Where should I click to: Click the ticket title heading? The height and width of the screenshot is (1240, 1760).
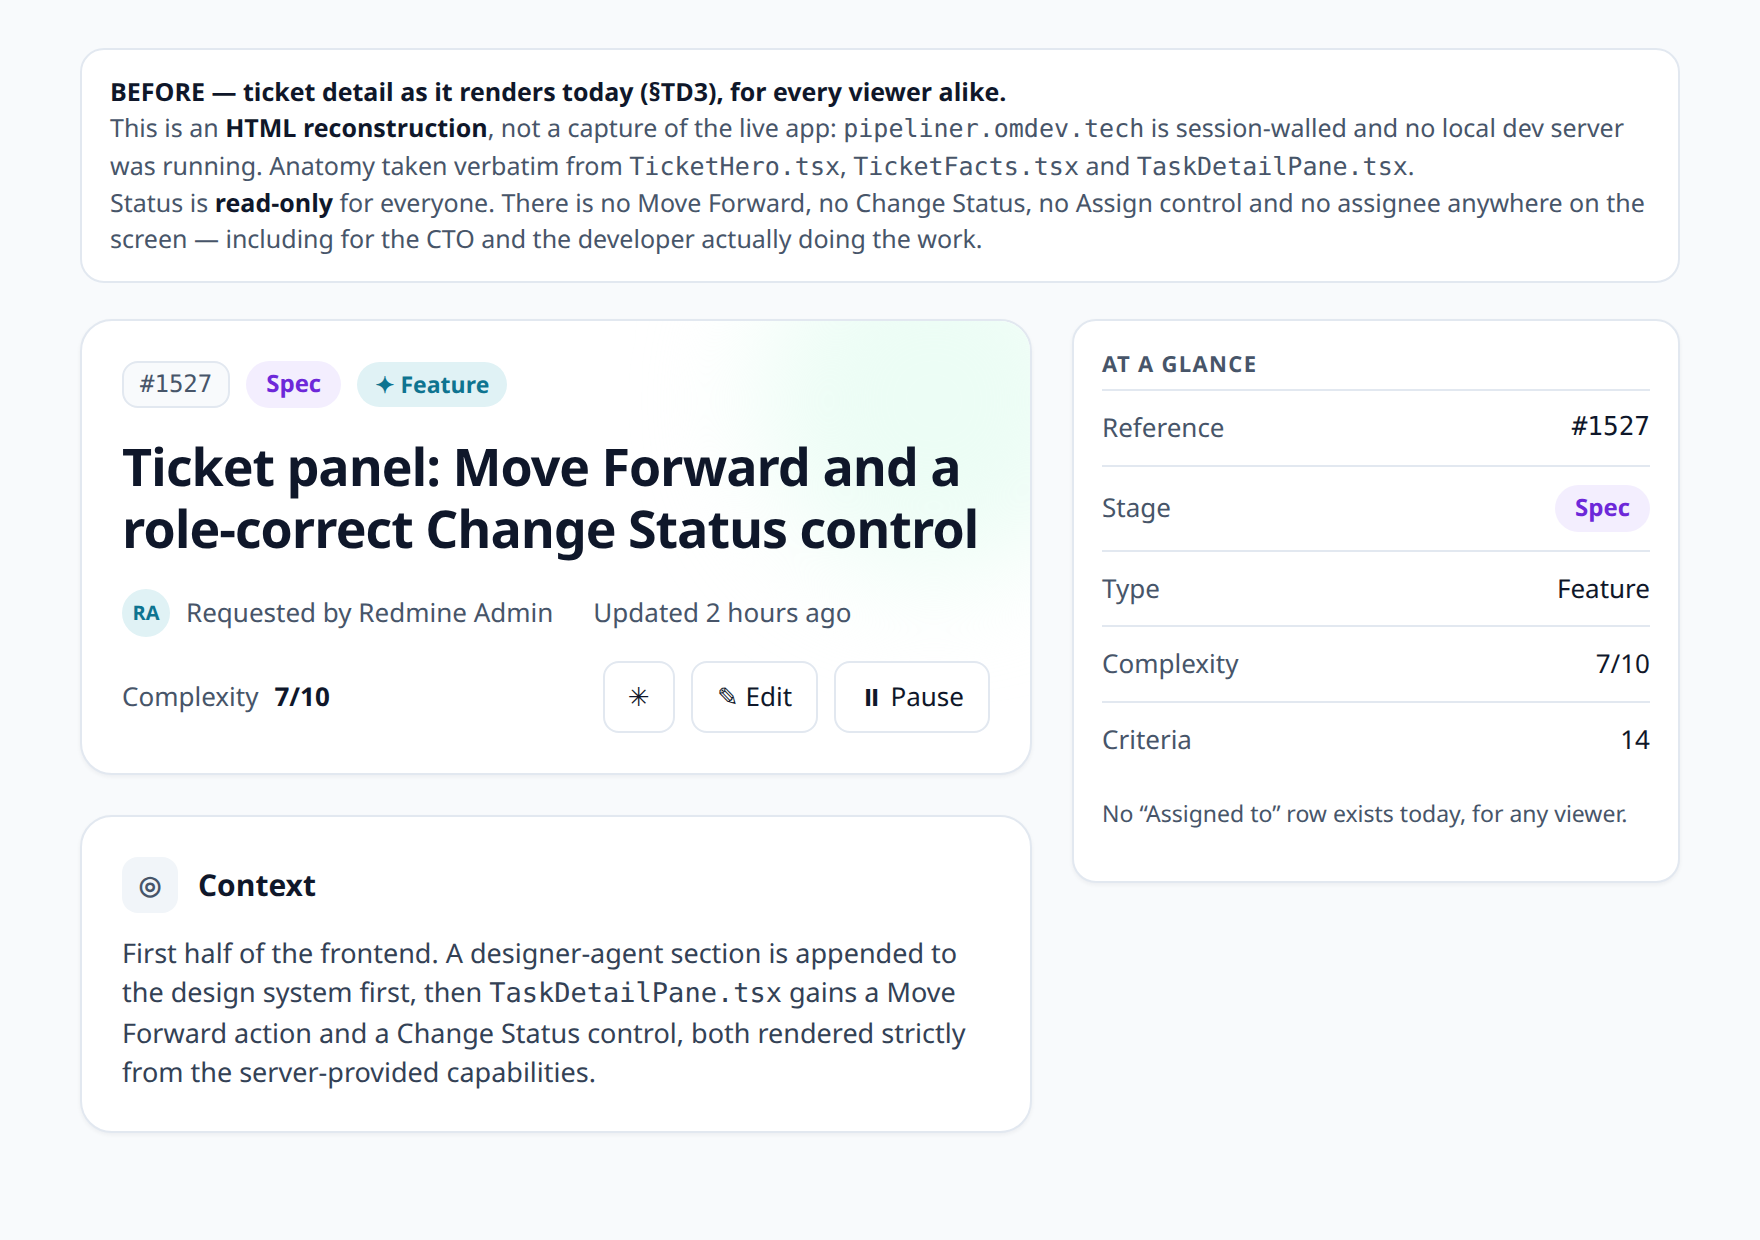click(550, 498)
